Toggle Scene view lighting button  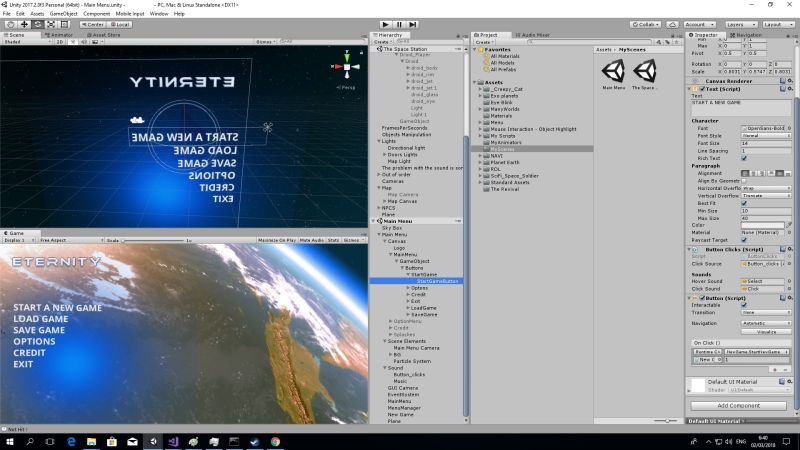[72, 42]
